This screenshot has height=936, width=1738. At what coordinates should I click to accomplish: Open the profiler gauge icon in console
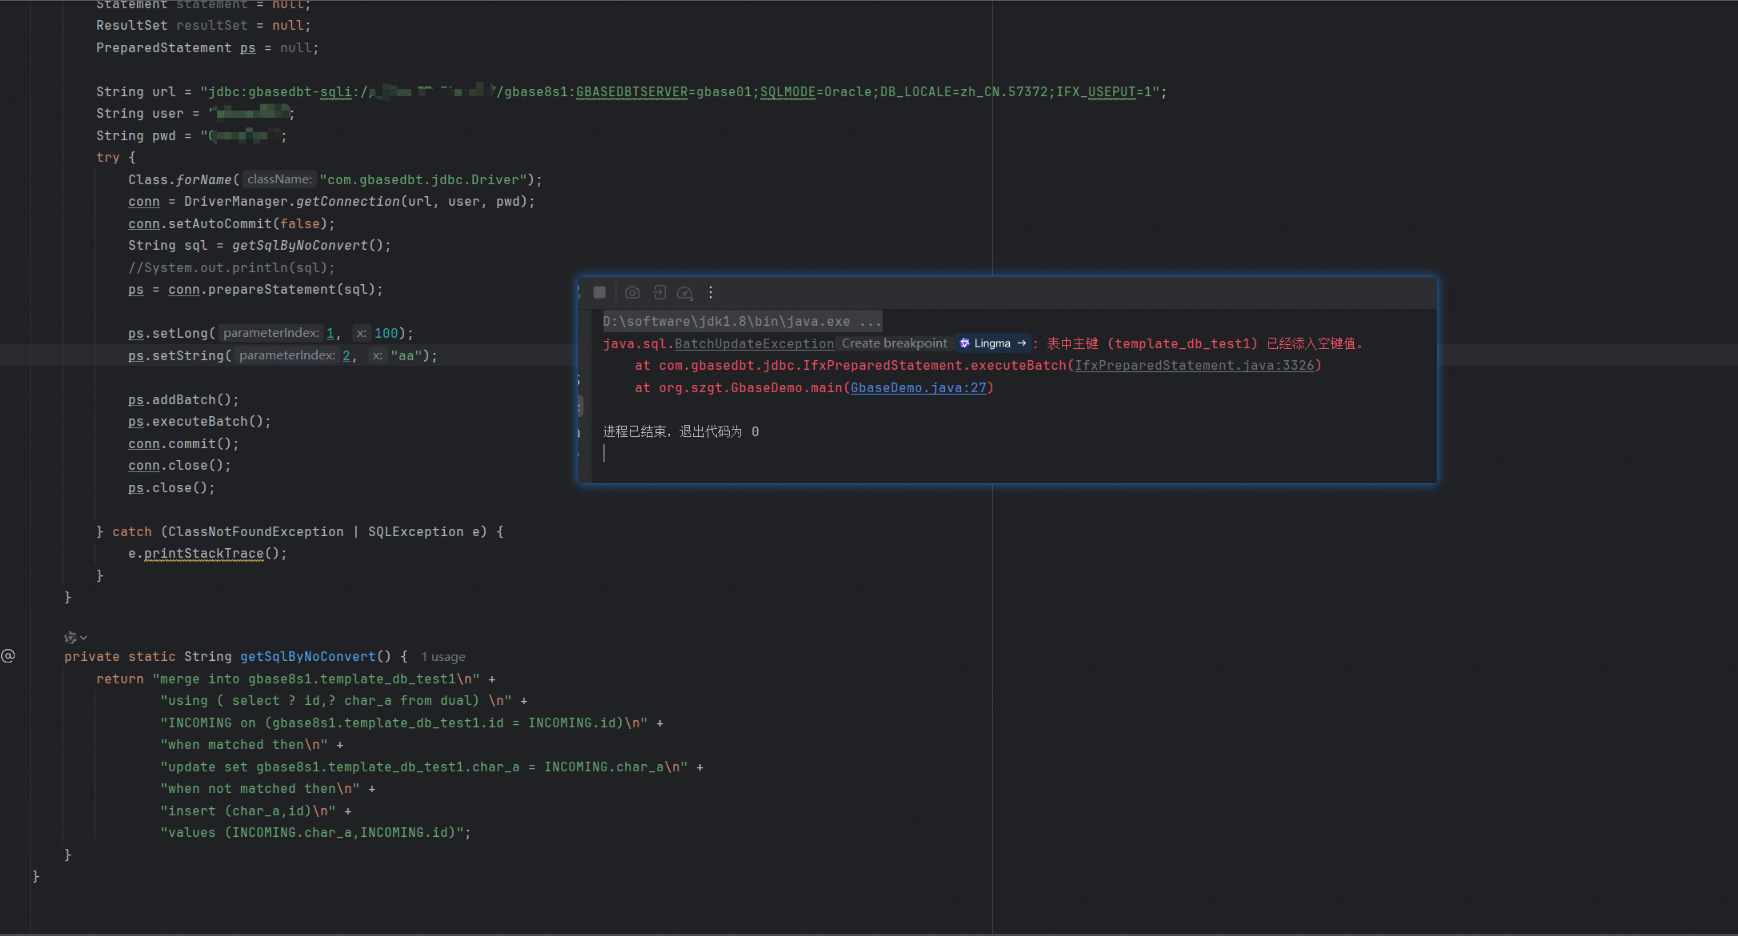click(685, 293)
